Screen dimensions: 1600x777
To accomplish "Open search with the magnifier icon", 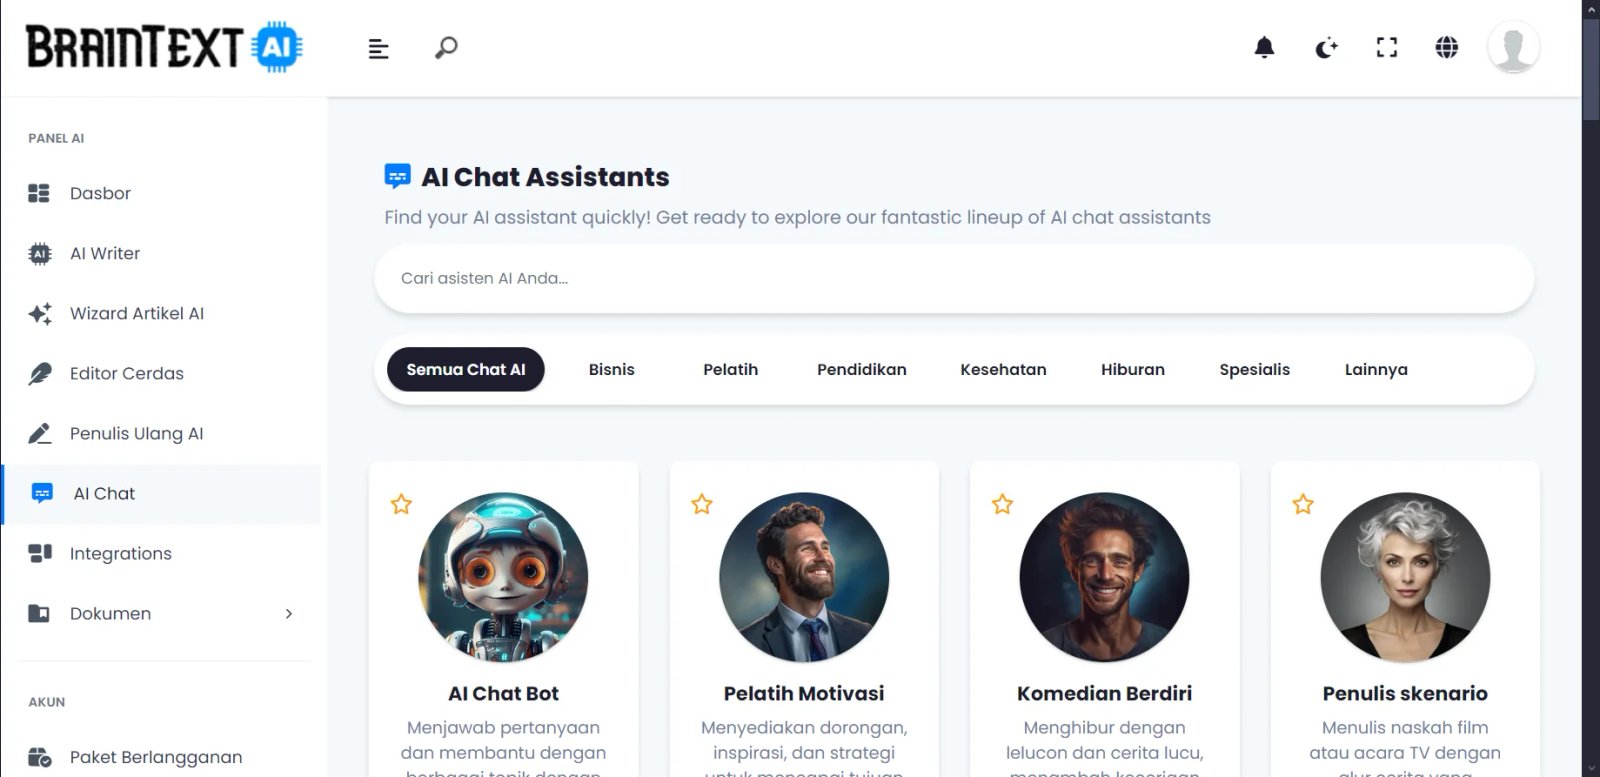I will [x=445, y=47].
